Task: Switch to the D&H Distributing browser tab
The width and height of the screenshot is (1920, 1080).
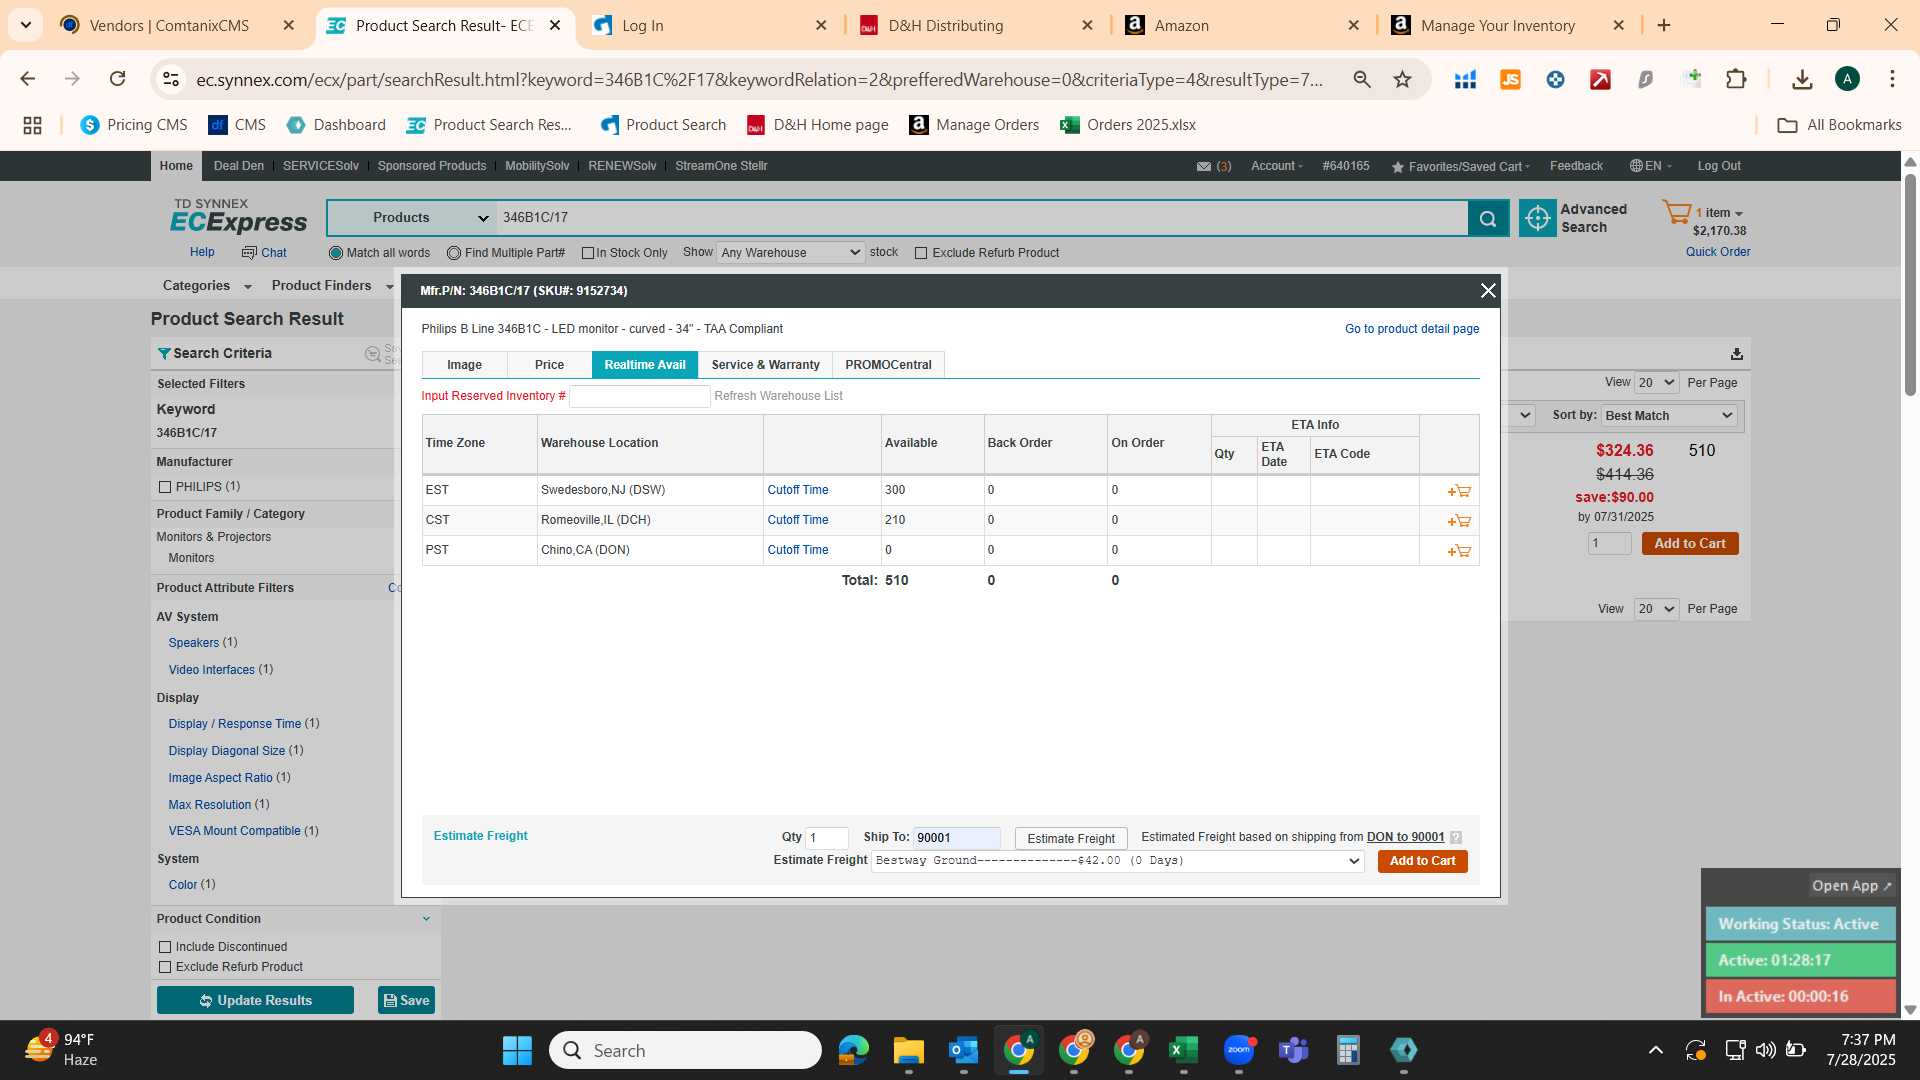Action: [977, 26]
